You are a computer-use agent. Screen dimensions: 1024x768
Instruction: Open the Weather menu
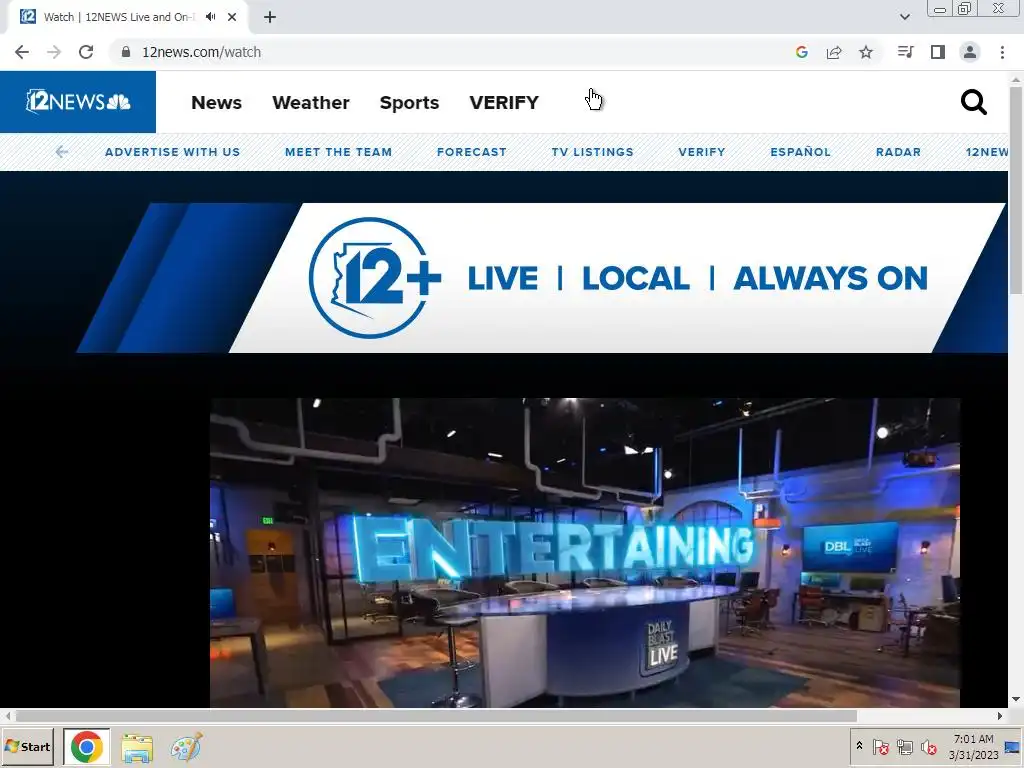[x=311, y=103]
